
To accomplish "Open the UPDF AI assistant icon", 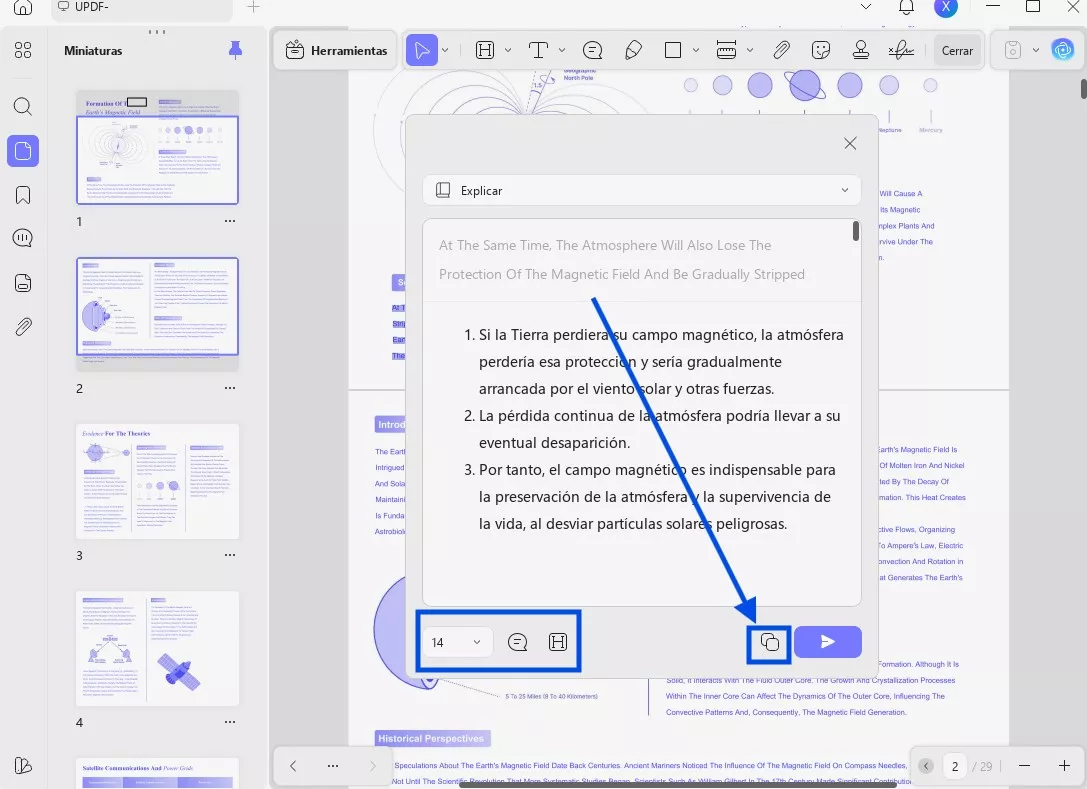I will point(1062,50).
